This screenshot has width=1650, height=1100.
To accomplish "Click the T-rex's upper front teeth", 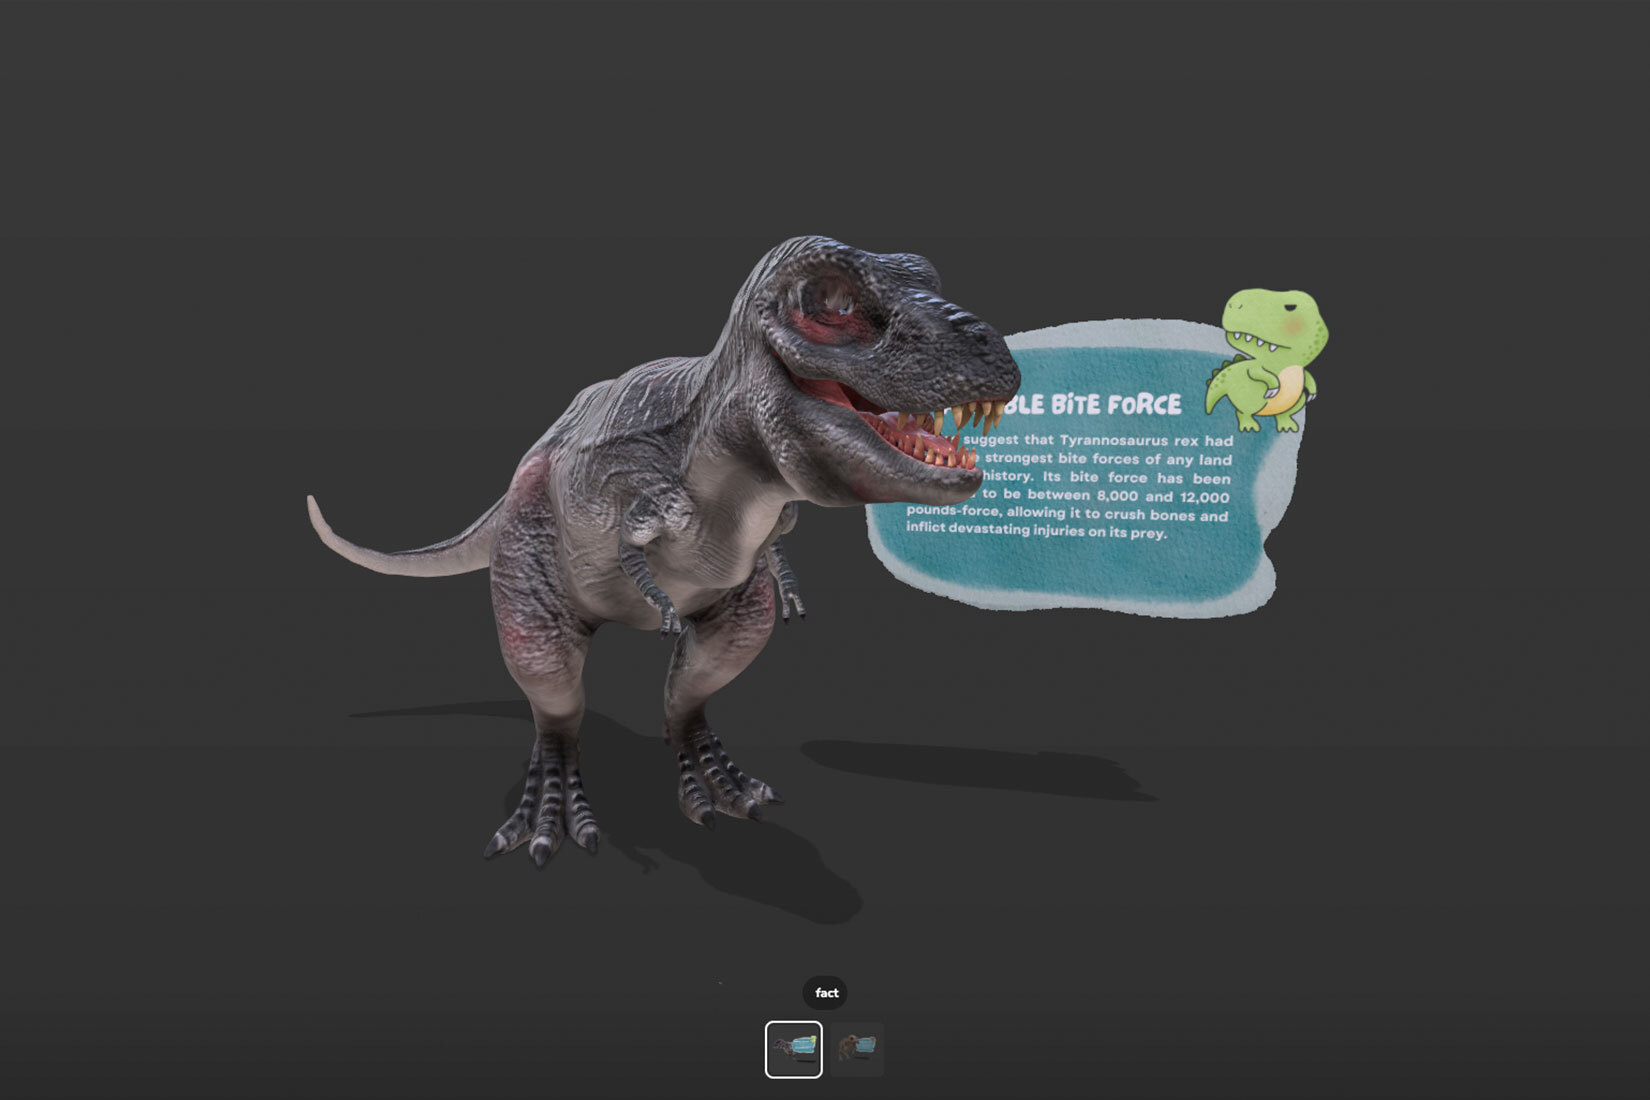I will coord(968,415).
